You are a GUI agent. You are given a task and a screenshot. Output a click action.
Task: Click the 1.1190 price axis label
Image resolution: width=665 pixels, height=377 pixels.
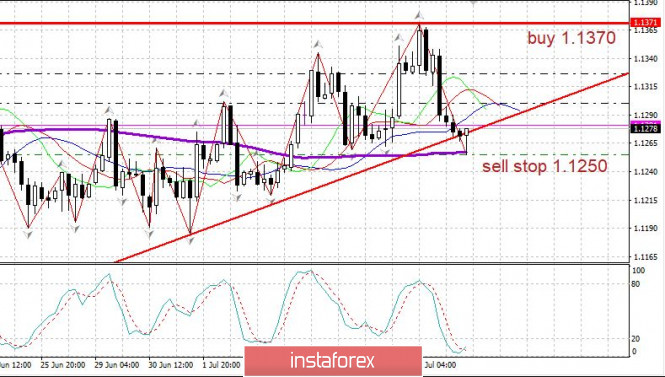click(645, 228)
